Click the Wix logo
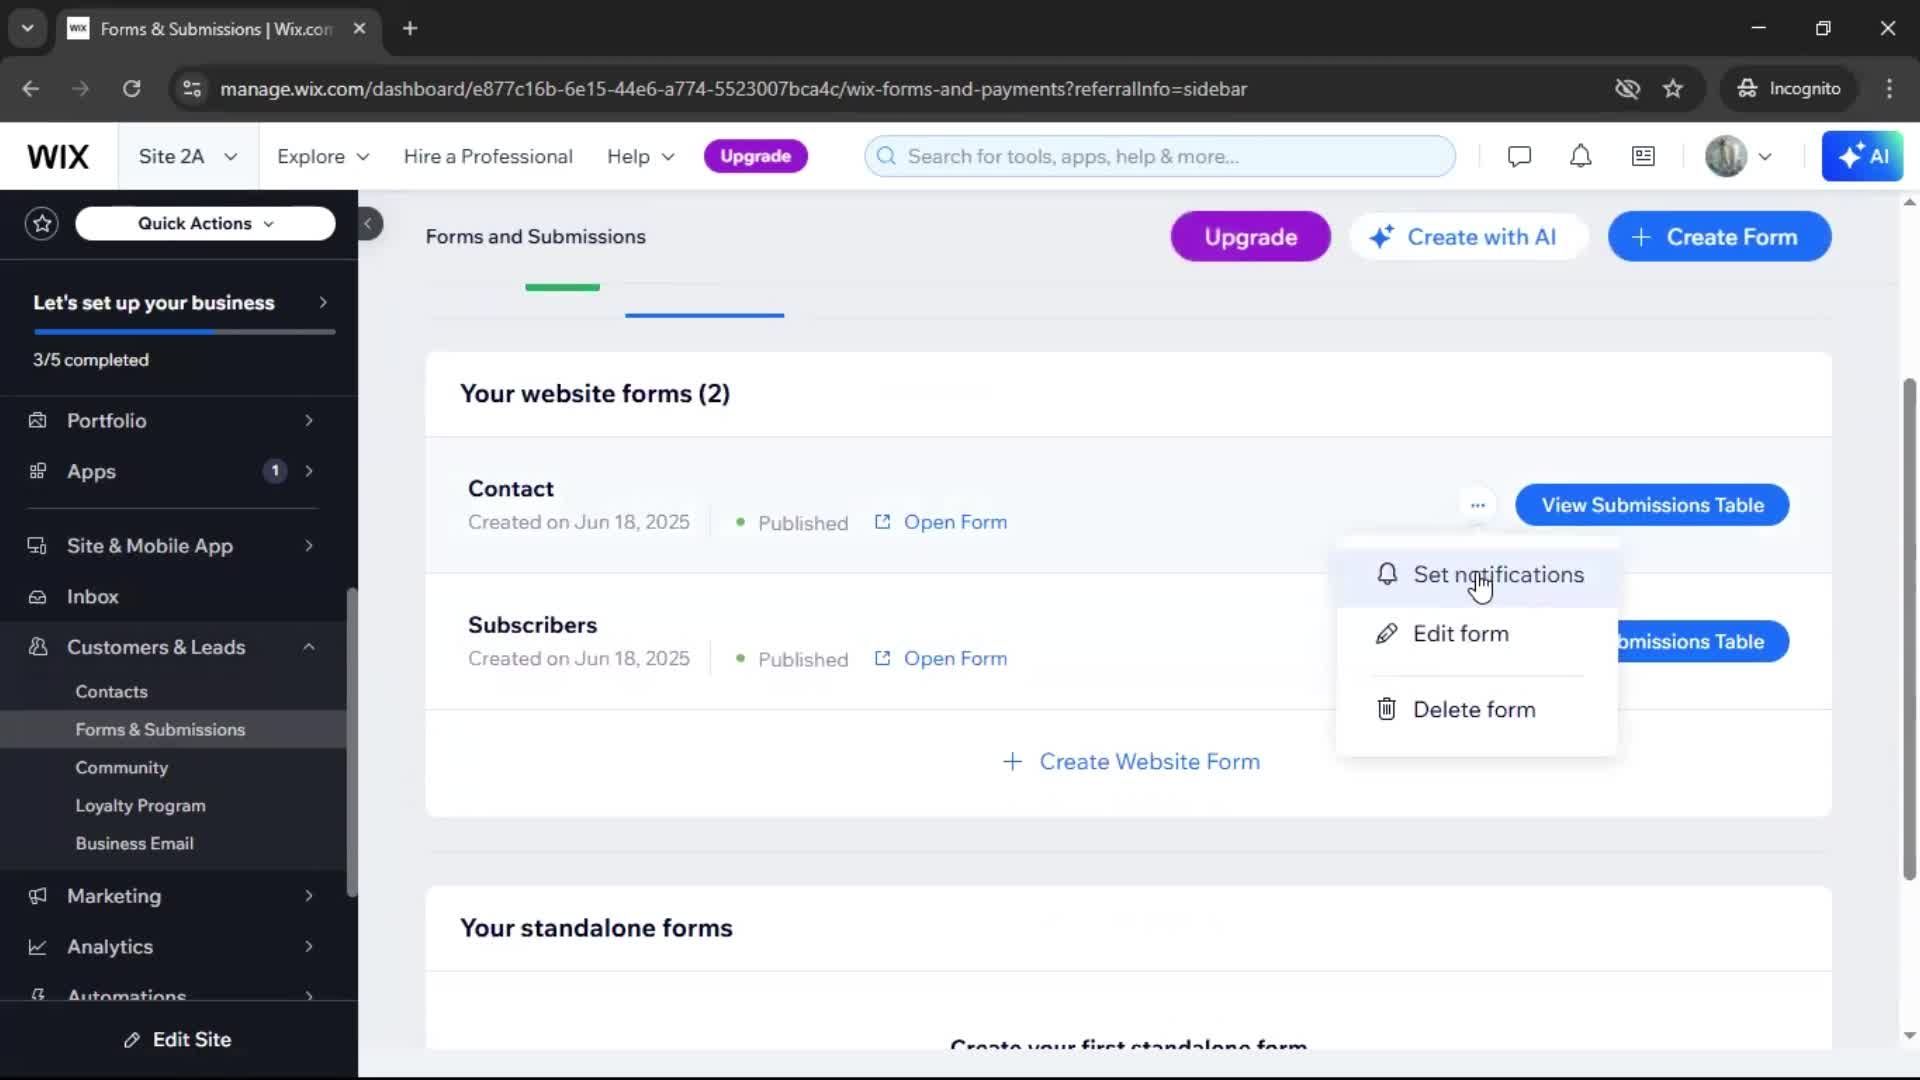This screenshot has width=1920, height=1080. click(58, 156)
